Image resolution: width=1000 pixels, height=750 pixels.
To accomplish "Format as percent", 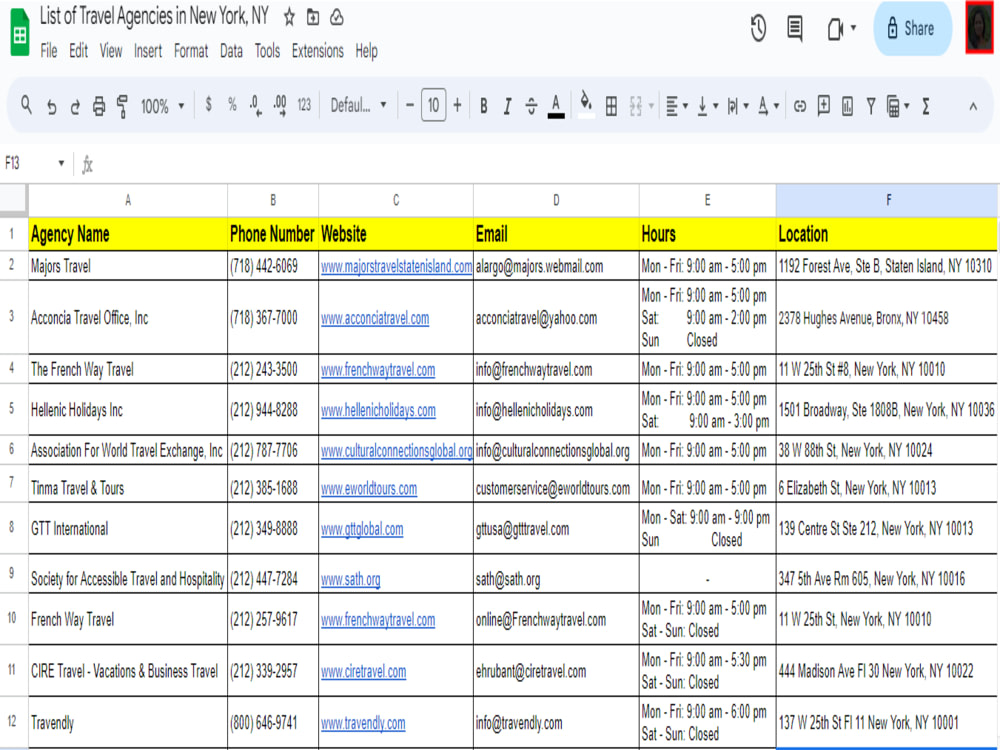I will [232, 105].
